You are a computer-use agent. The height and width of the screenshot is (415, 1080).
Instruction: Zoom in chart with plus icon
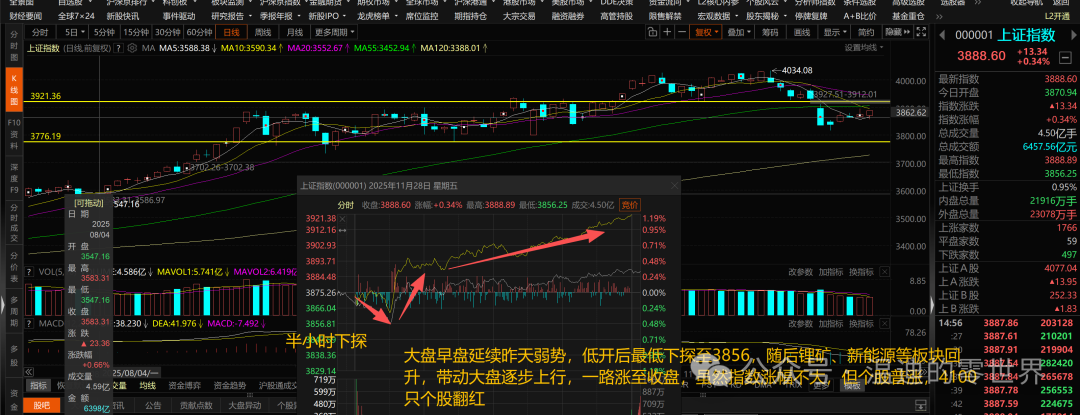(x=667, y=32)
